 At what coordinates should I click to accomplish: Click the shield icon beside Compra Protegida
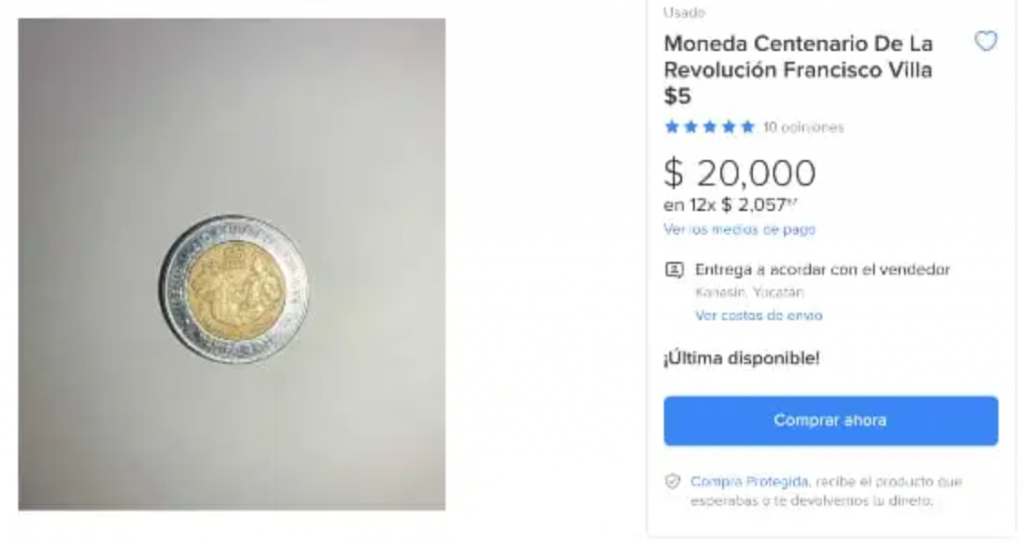(x=673, y=482)
